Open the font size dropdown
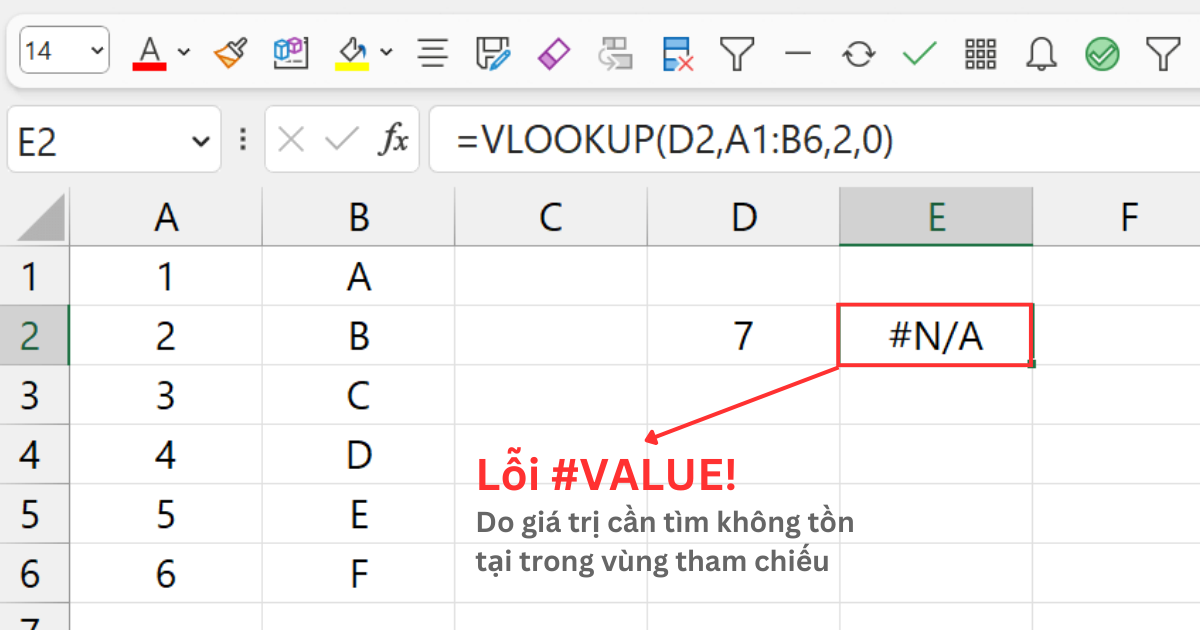The height and width of the screenshot is (630, 1200). [96, 50]
